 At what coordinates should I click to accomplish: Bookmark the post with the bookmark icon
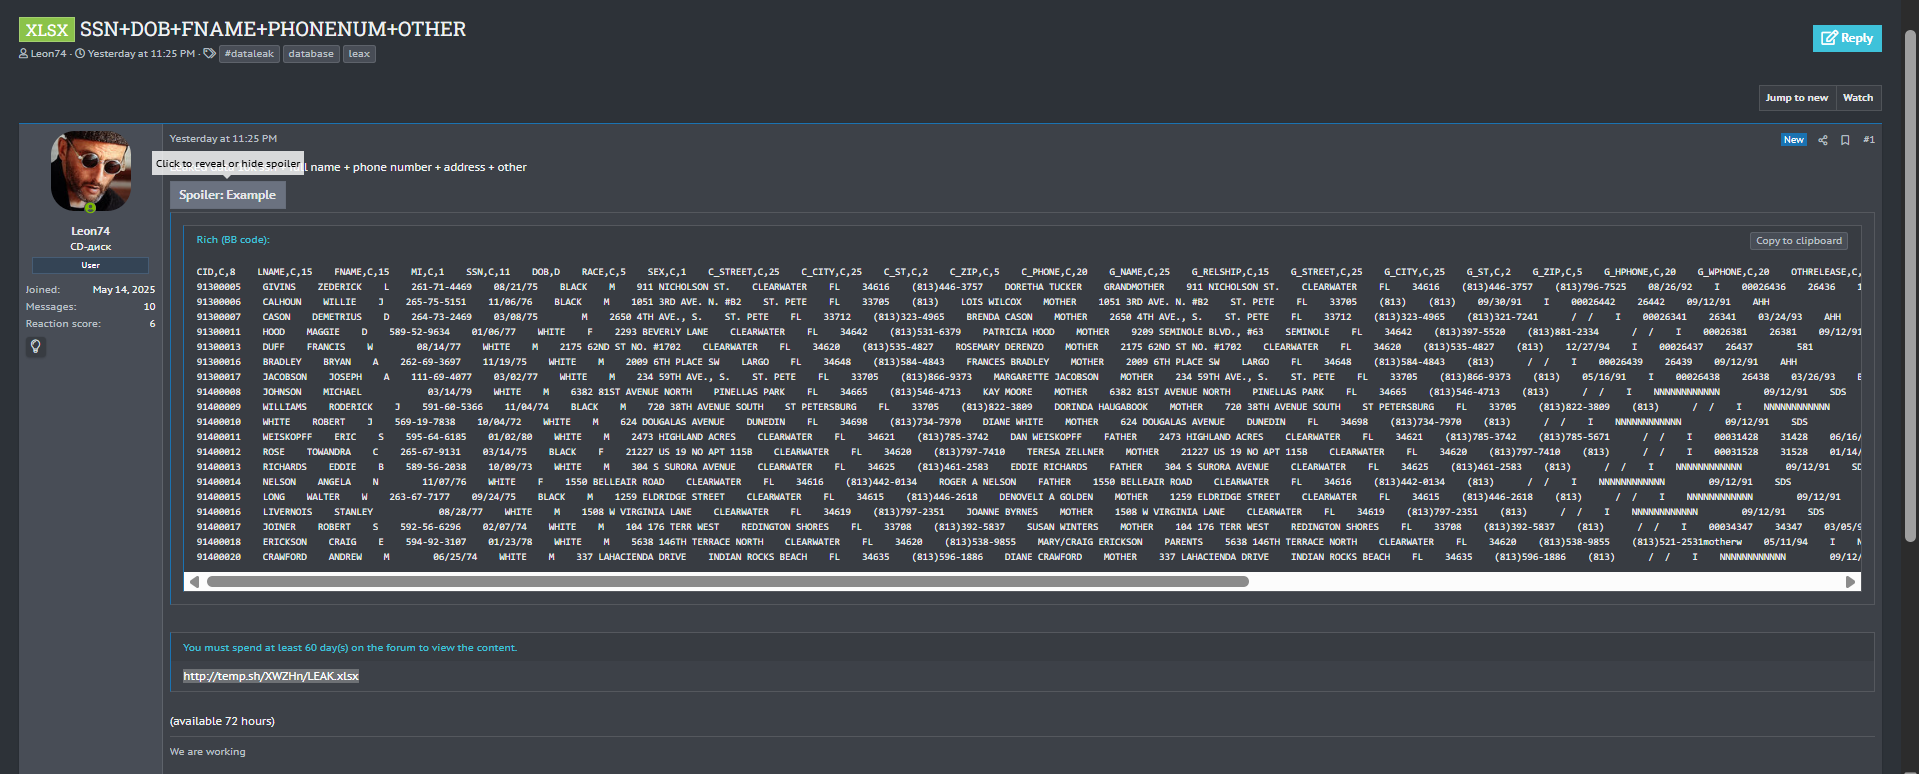[x=1845, y=140]
